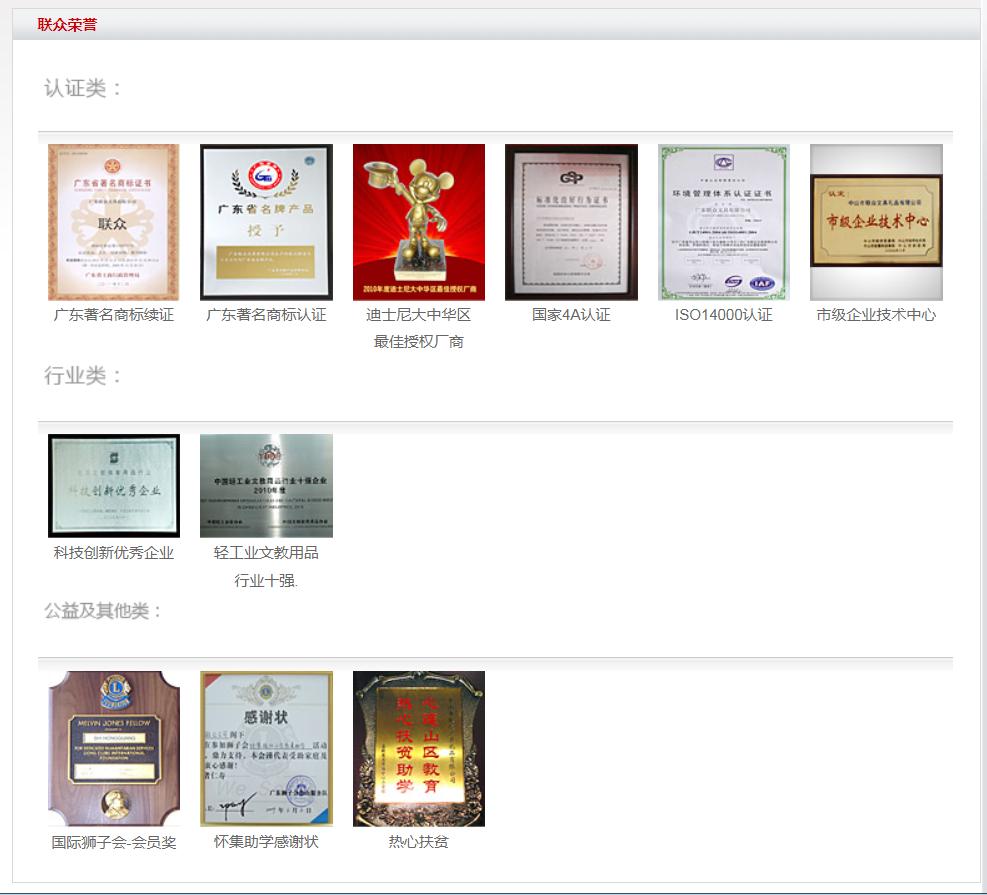View the golden Mickey Disney award image
The image size is (987, 895).
pyautogui.click(x=418, y=222)
